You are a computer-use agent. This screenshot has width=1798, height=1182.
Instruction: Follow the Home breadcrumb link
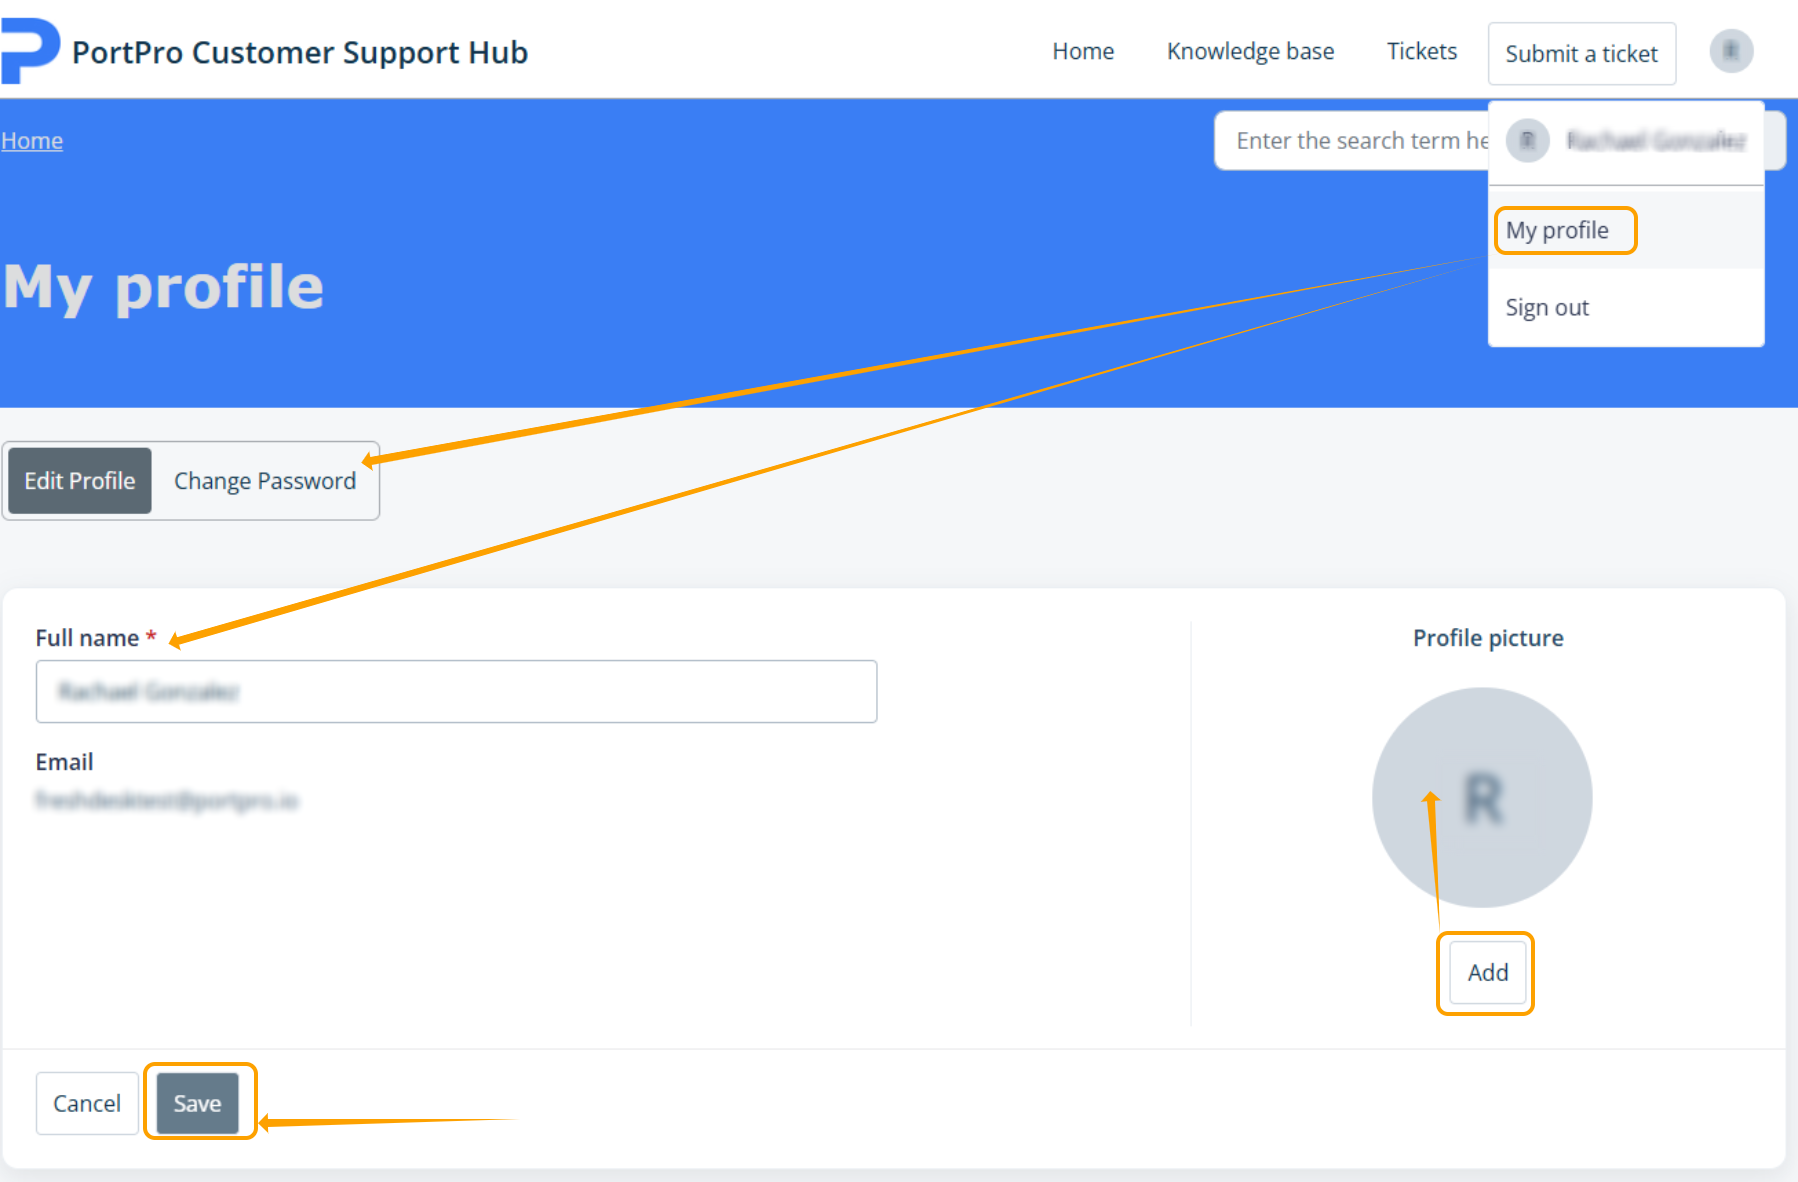(32, 141)
